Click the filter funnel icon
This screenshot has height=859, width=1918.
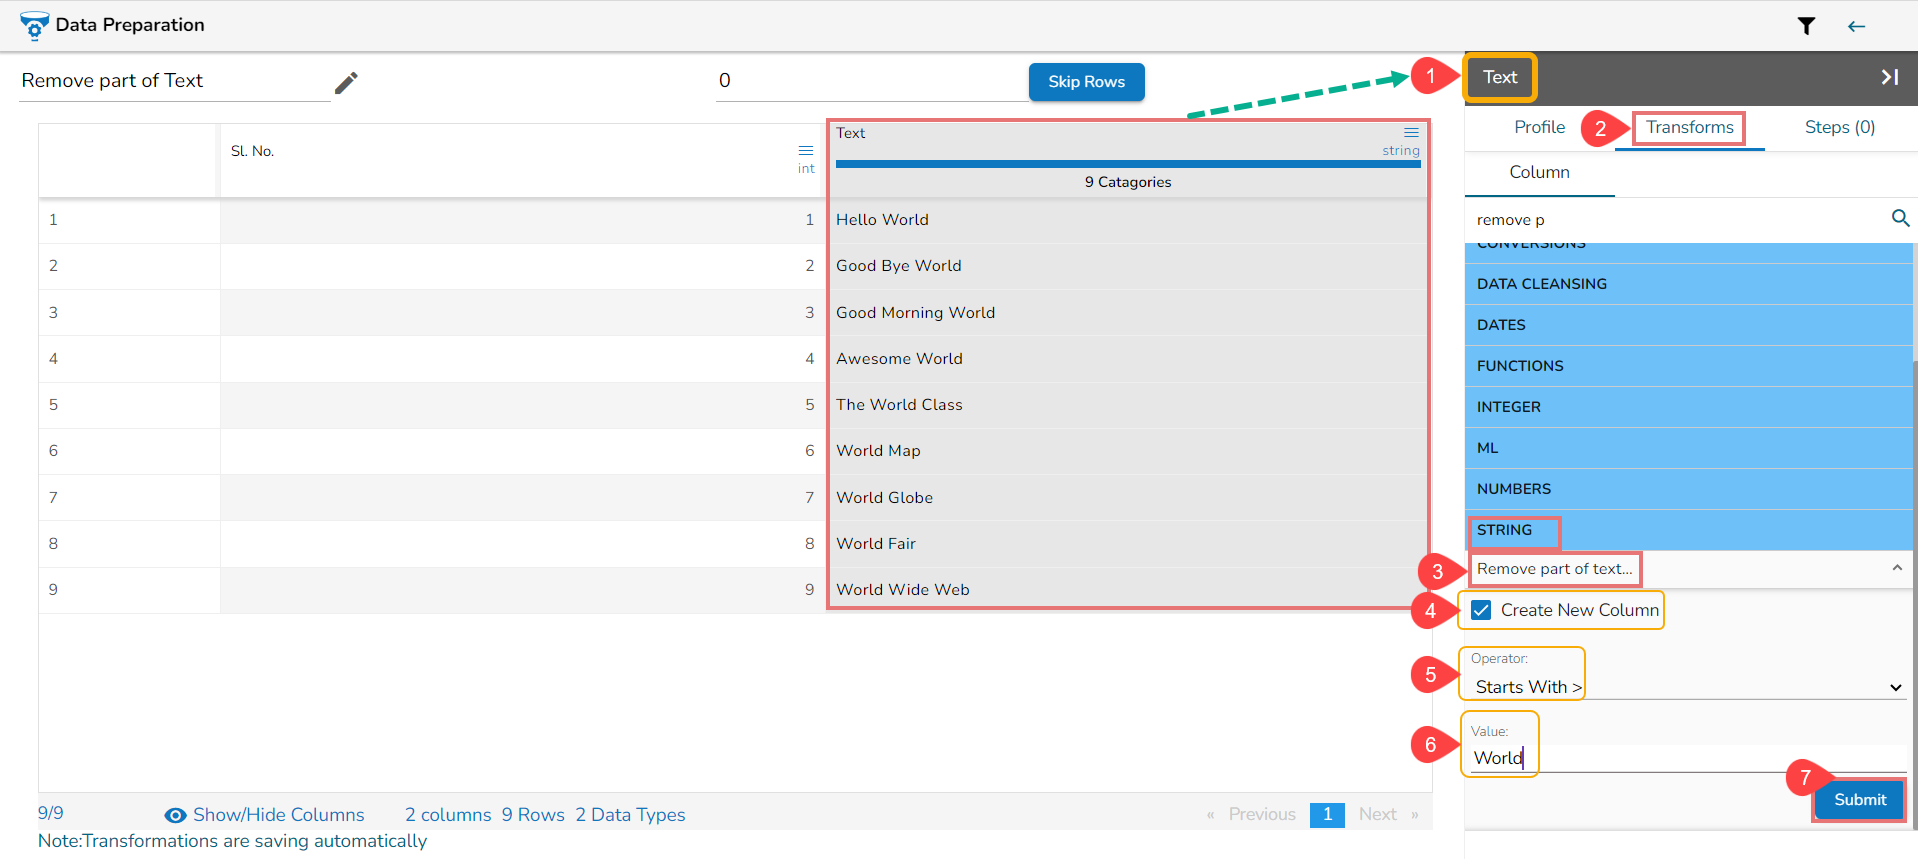point(1806,26)
